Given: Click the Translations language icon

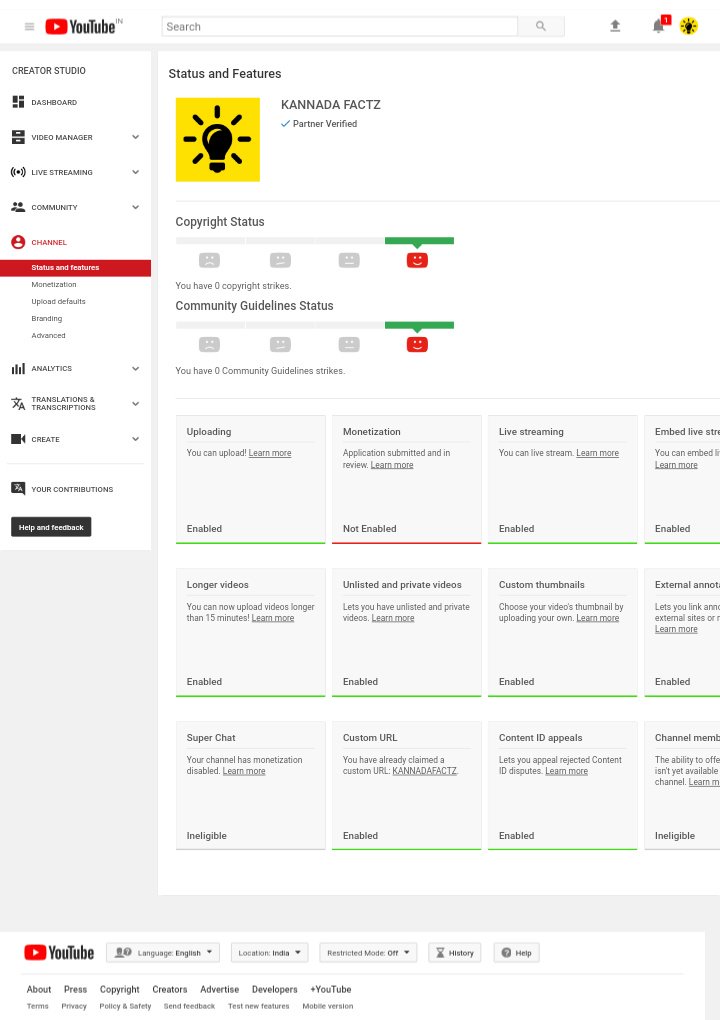Looking at the screenshot, I should 18,403.
